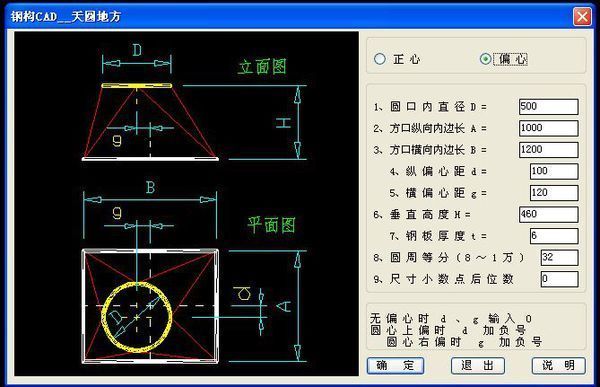The width and height of the screenshot is (600, 387).
Task: Select the 正心 radio option
Action: coord(380,59)
